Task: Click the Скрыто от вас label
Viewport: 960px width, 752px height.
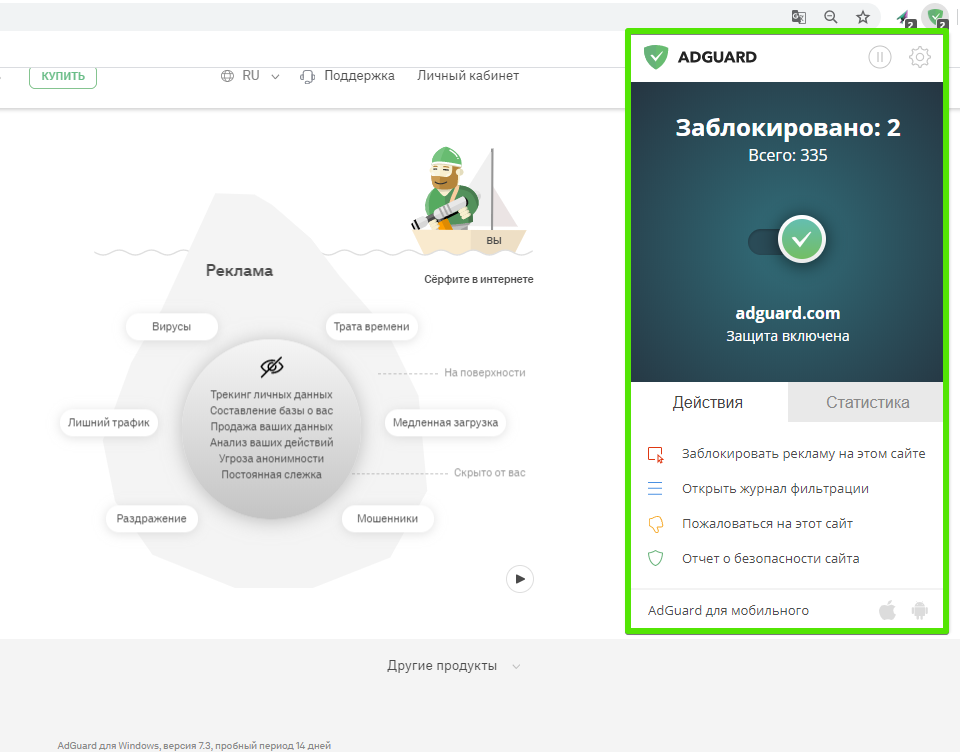Action: tap(490, 473)
